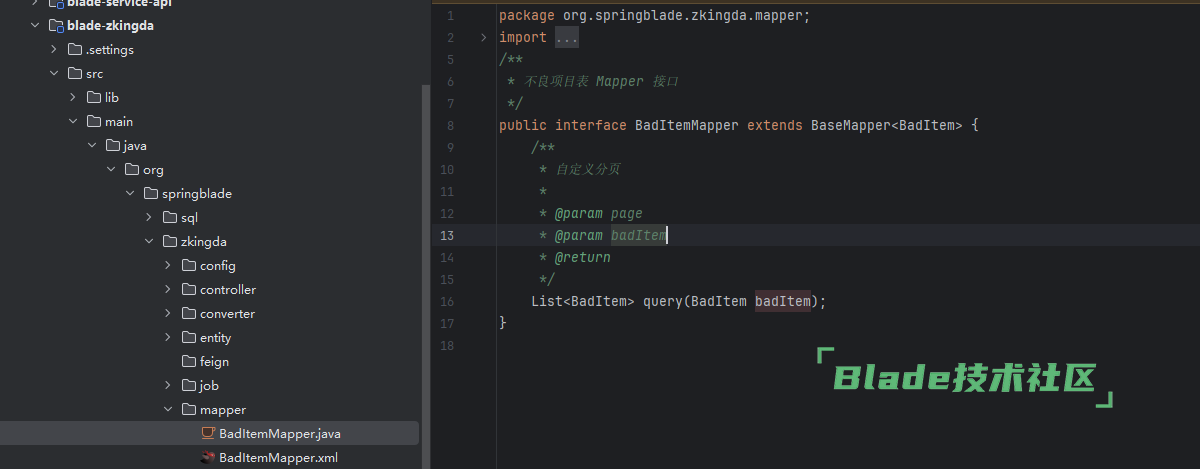Viewport: 1200px width, 469px height.
Task: Collapse the zkingda package node
Action: click(149, 242)
